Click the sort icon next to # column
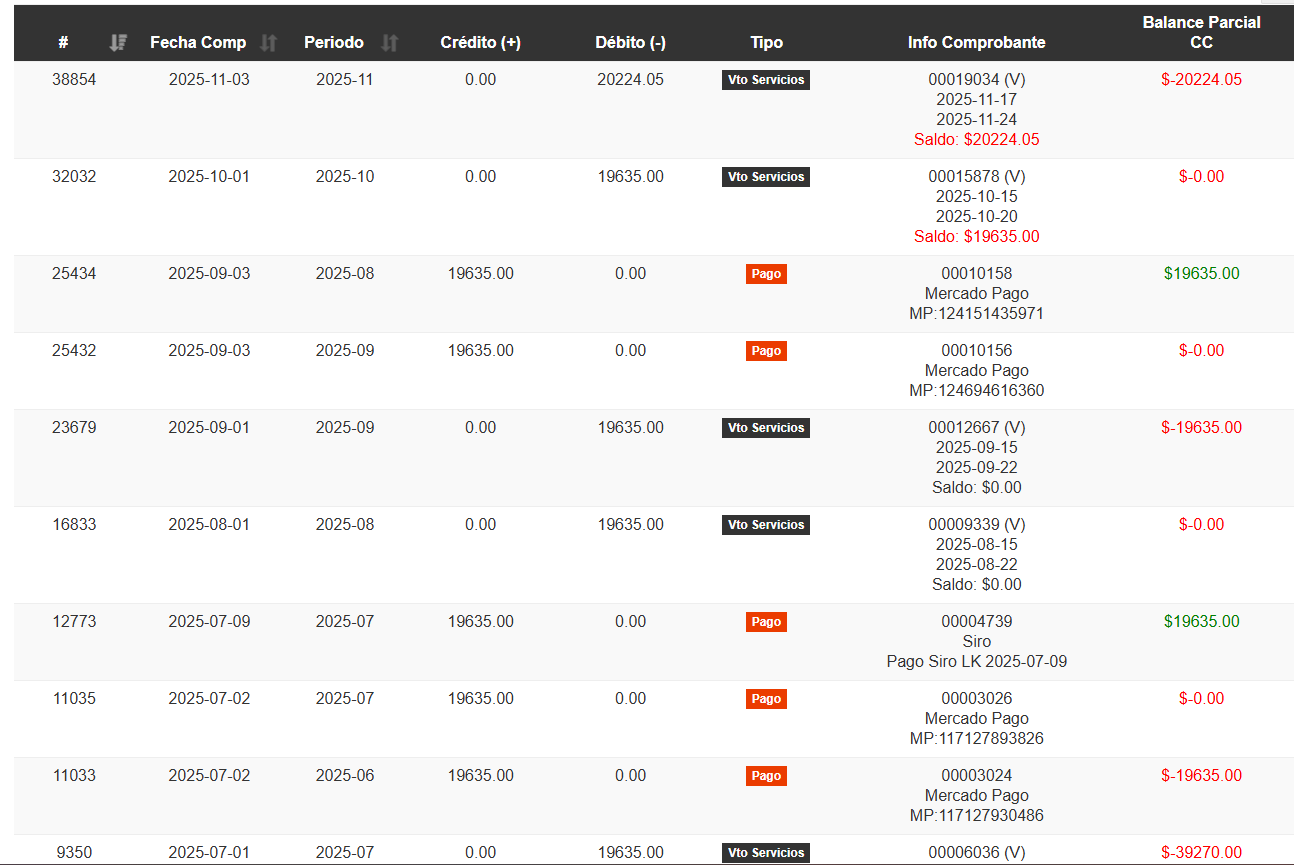 (x=118, y=43)
